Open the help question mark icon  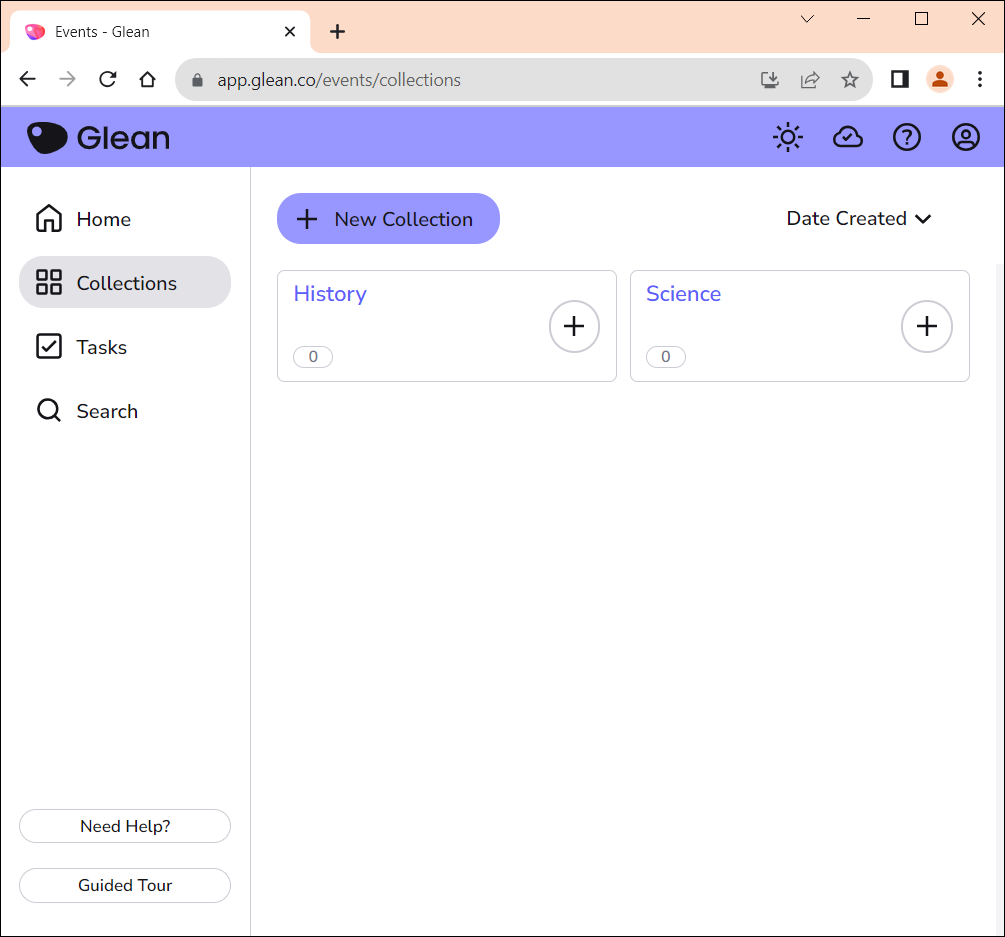coord(906,138)
